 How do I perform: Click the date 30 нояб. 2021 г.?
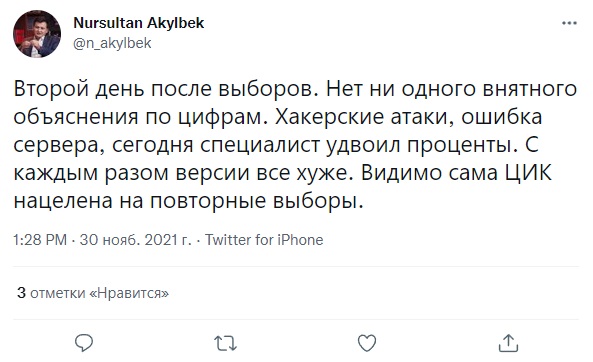136,240
